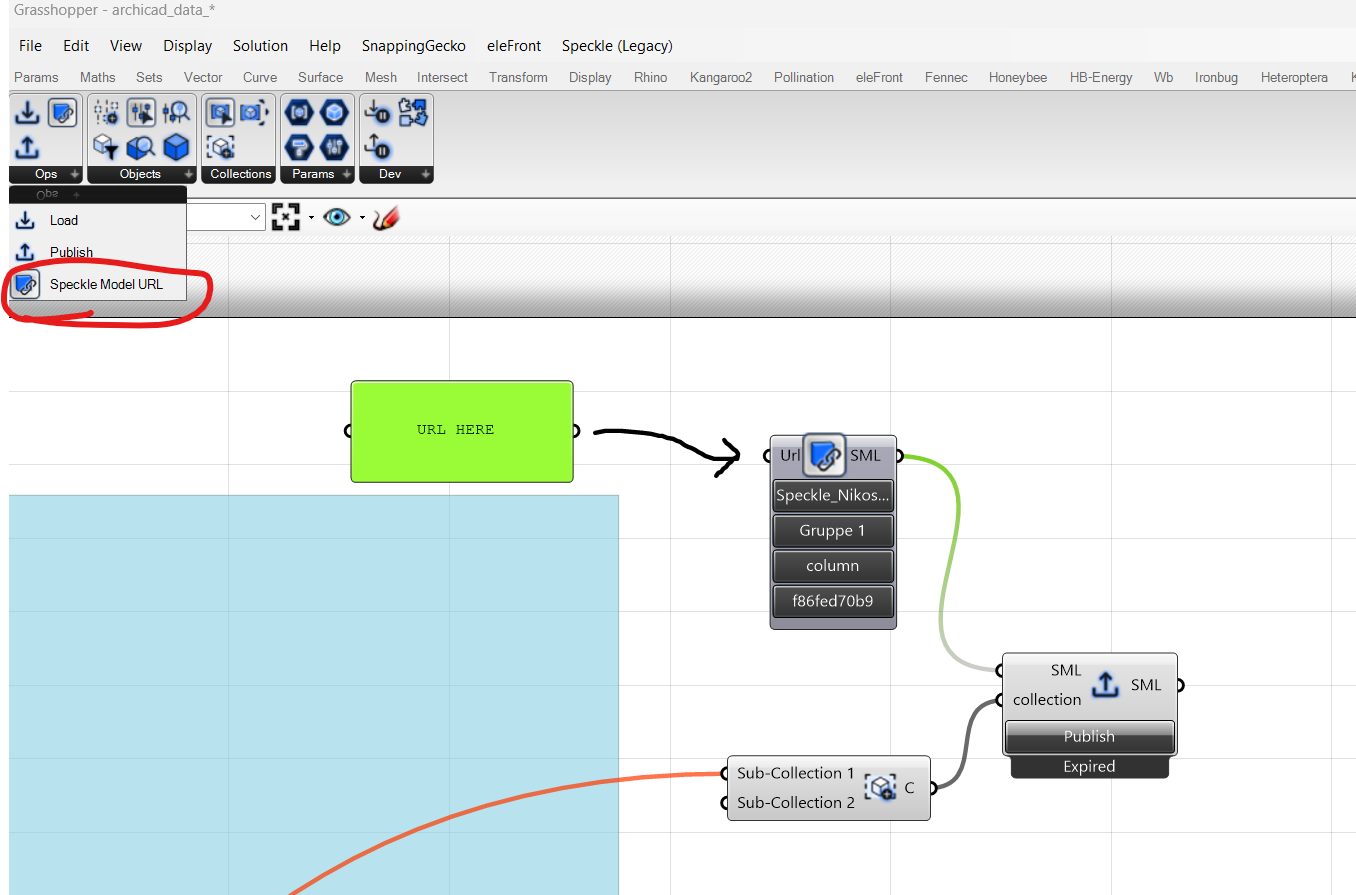The width and height of the screenshot is (1356, 895).
Task: Click the icon on the Speckle Model URL component
Action: click(825, 455)
